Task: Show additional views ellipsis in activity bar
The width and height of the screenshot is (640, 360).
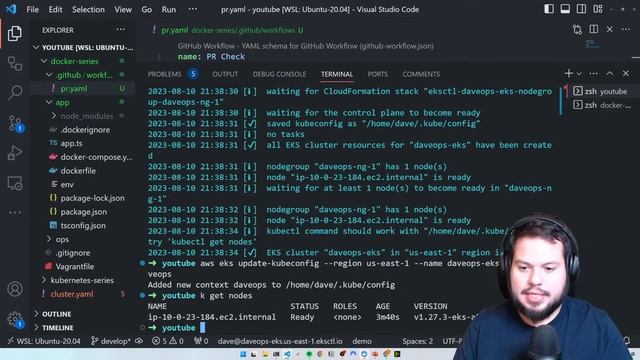Action: tap(15, 212)
